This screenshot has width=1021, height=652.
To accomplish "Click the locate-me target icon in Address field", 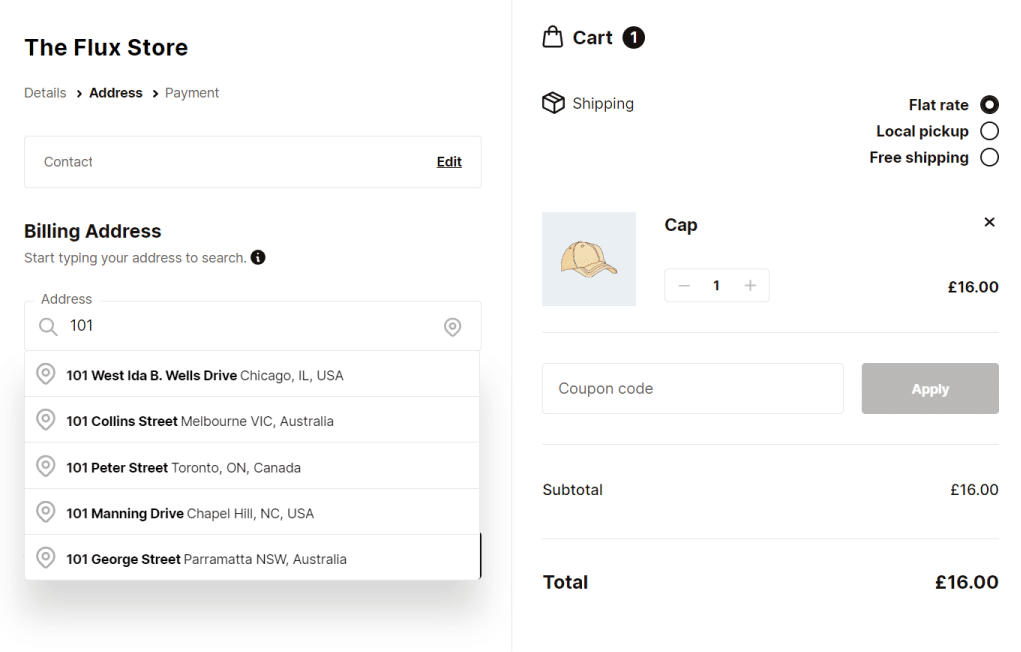I will 452,326.
